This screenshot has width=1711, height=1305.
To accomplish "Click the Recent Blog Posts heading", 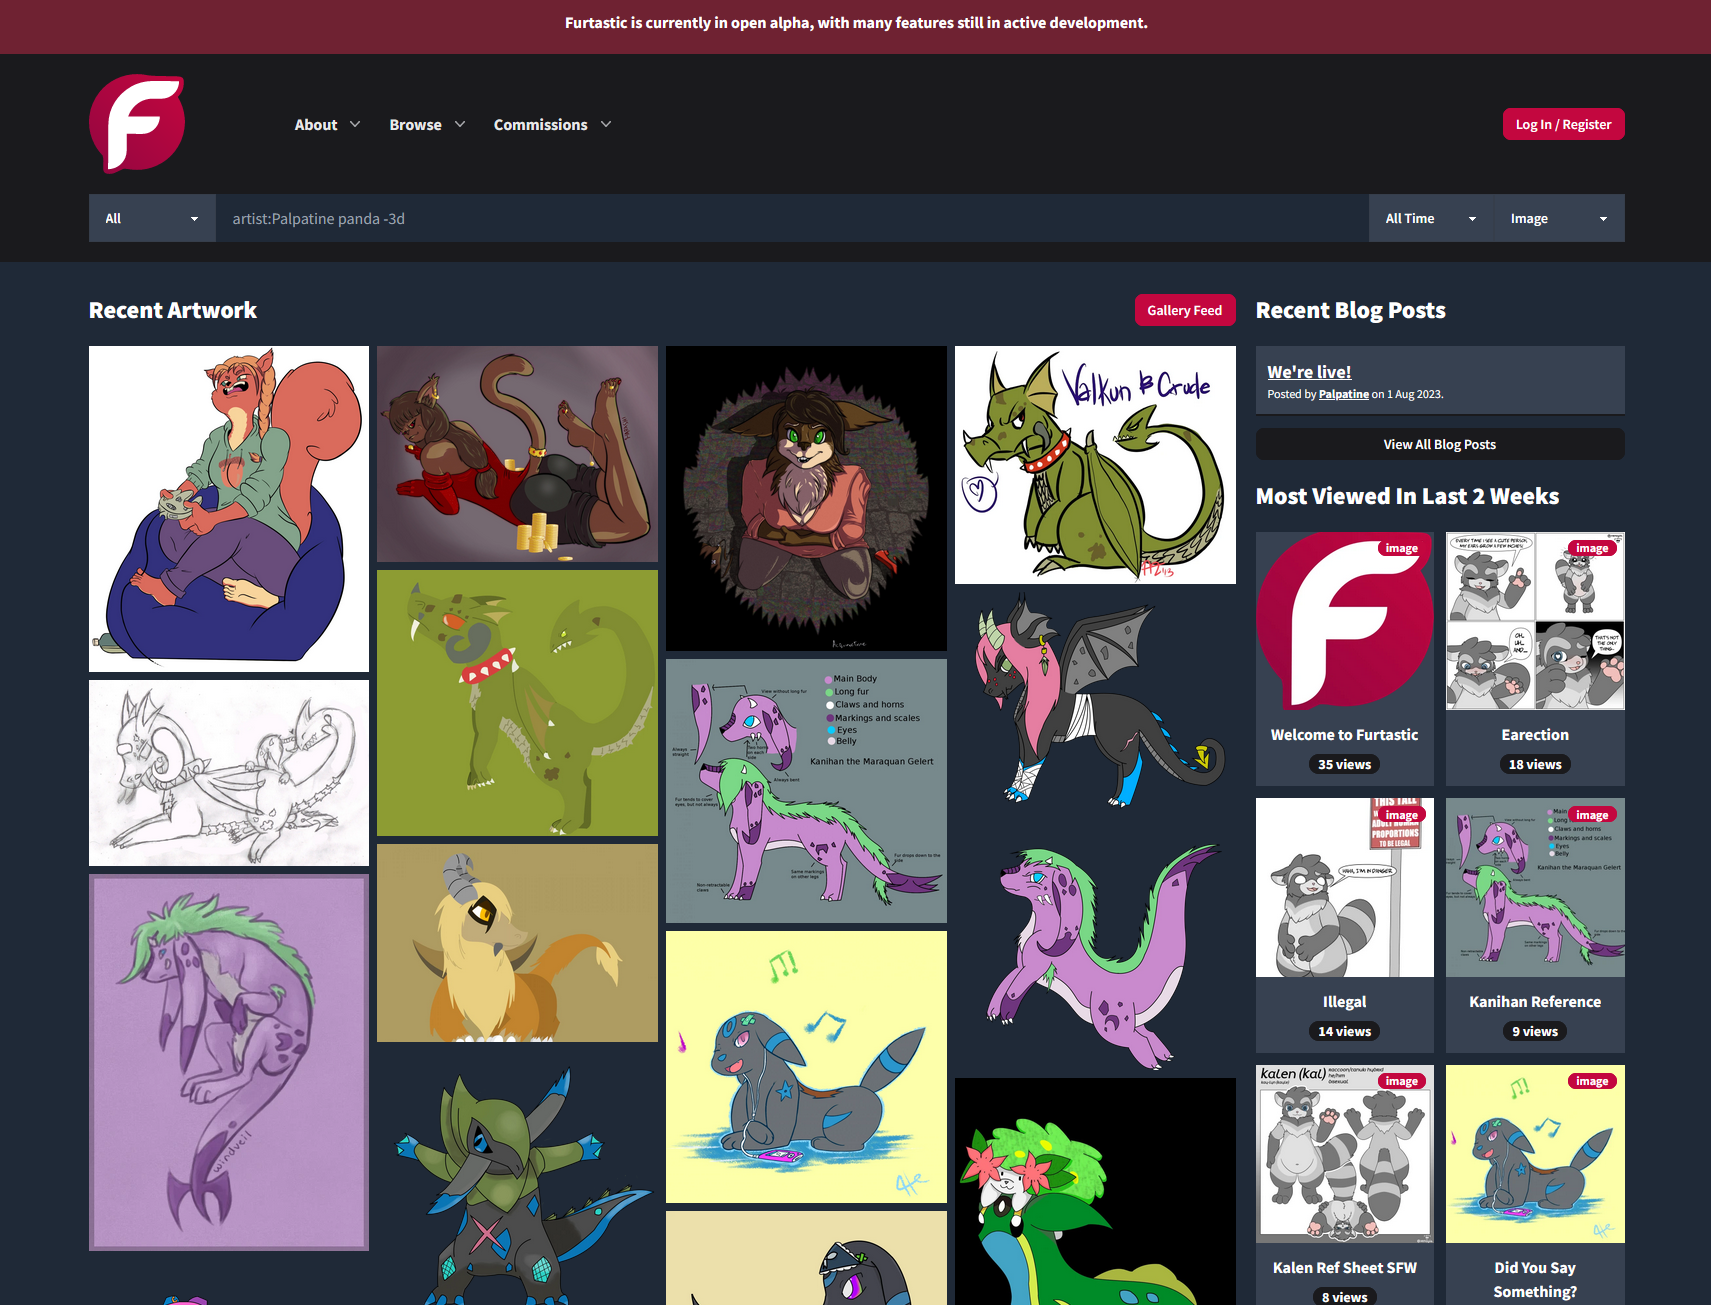I will tap(1351, 310).
